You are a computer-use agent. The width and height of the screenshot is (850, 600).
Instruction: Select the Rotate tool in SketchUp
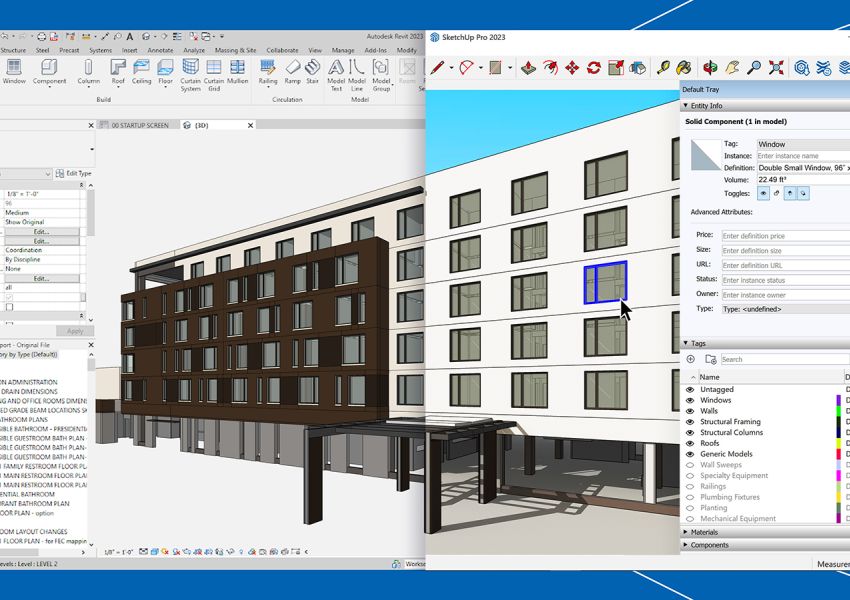594,68
